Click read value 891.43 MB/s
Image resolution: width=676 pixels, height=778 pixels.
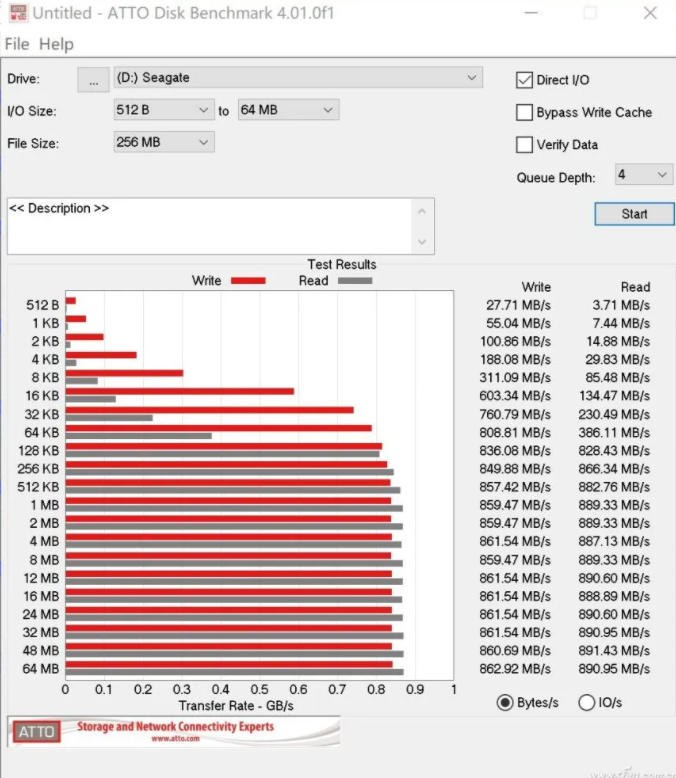tap(614, 650)
